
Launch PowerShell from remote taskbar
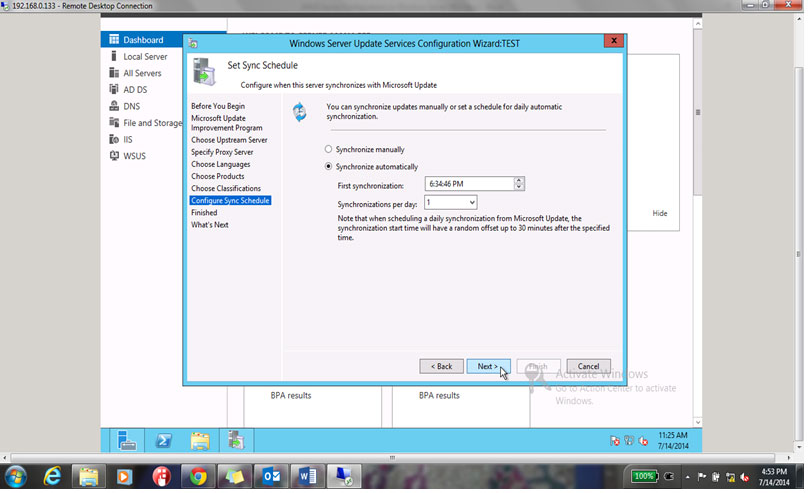[164, 441]
